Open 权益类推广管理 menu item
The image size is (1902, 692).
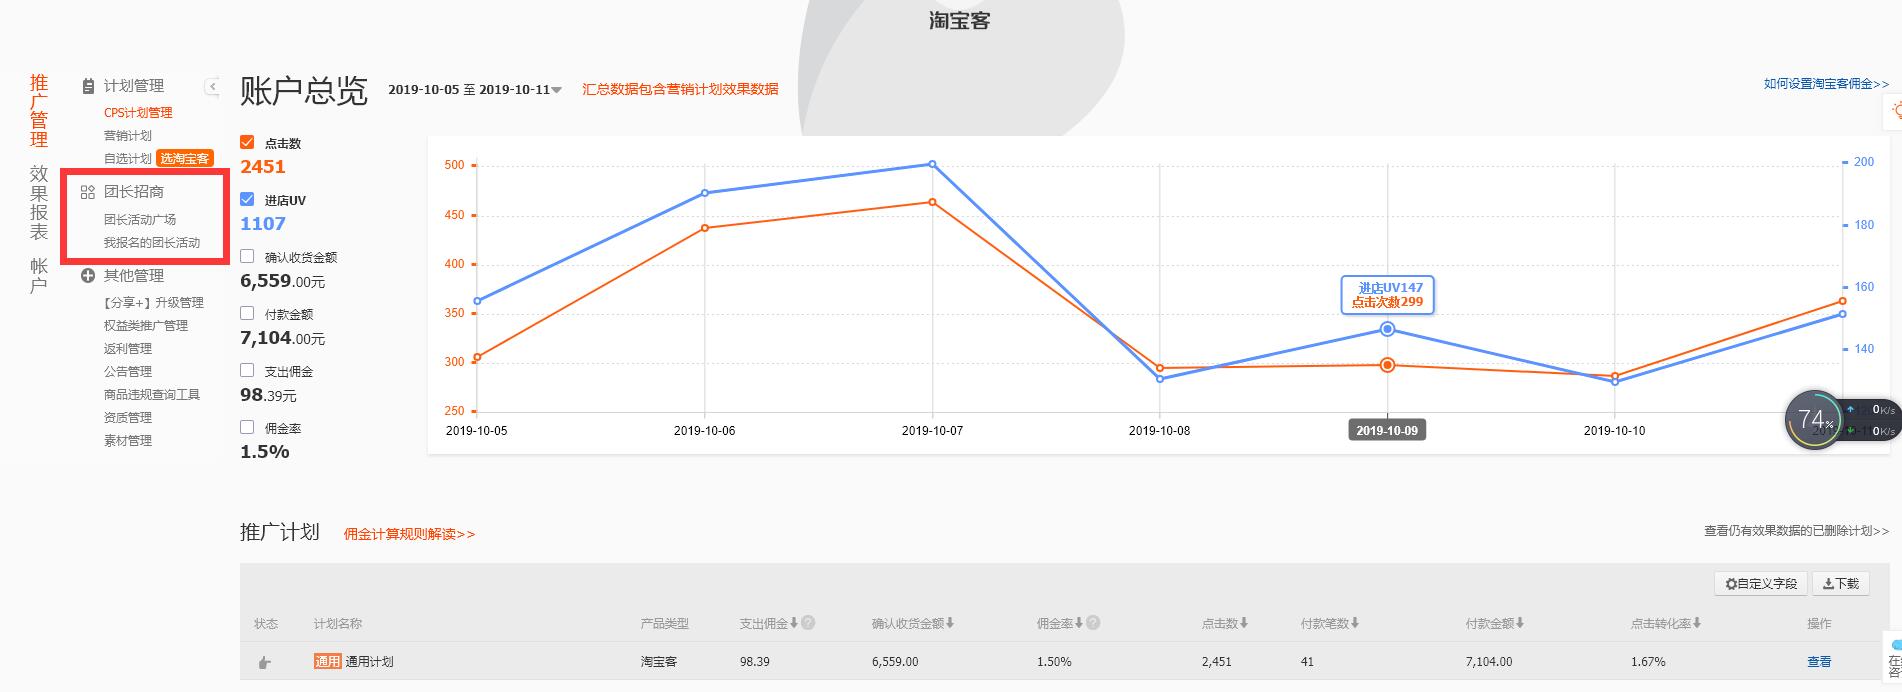146,326
